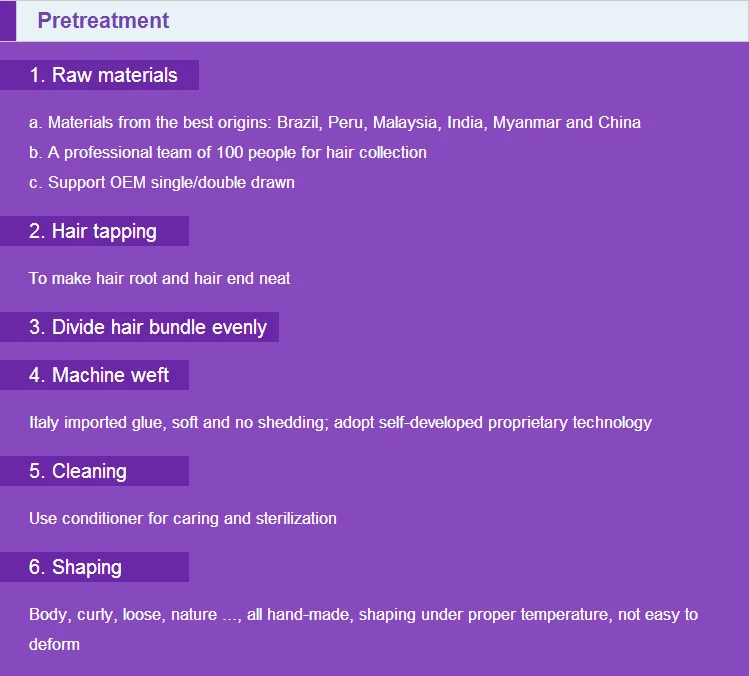Select the '1. Raw materials' heading

[x=103, y=75]
